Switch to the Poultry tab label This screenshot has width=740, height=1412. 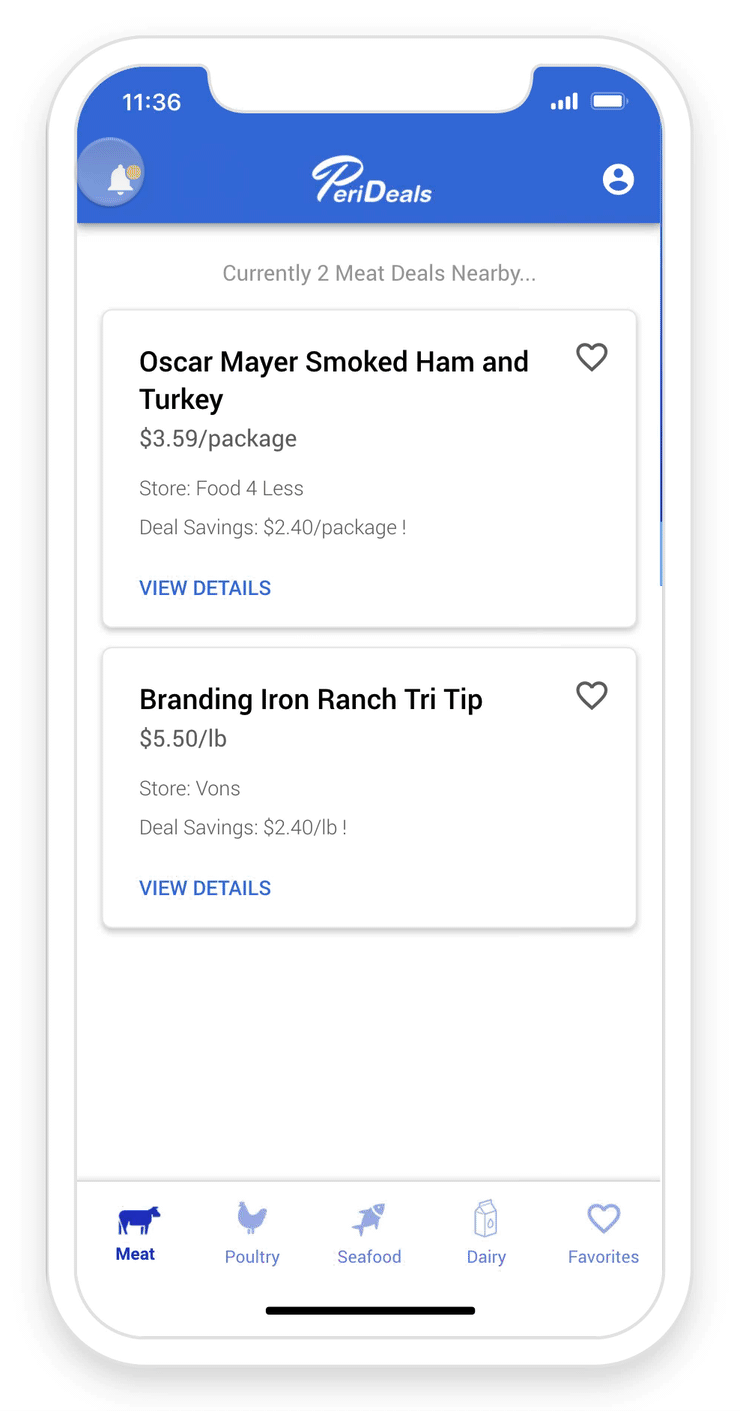tap(252, 1257)
